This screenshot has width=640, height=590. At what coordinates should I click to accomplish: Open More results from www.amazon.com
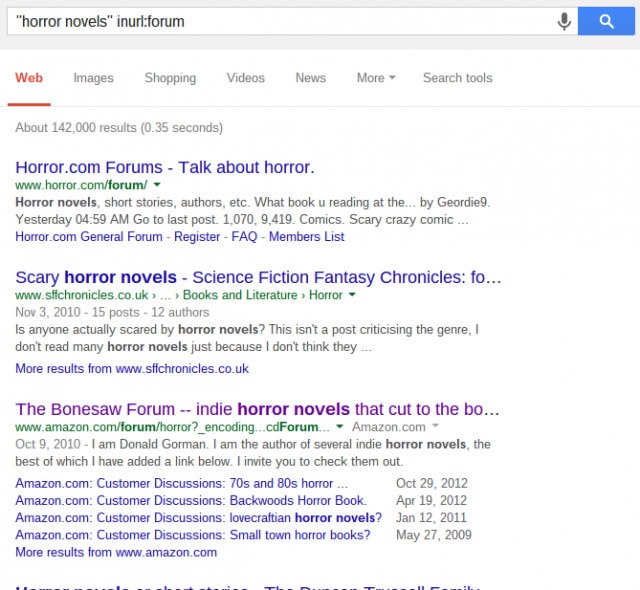point(116,552)
